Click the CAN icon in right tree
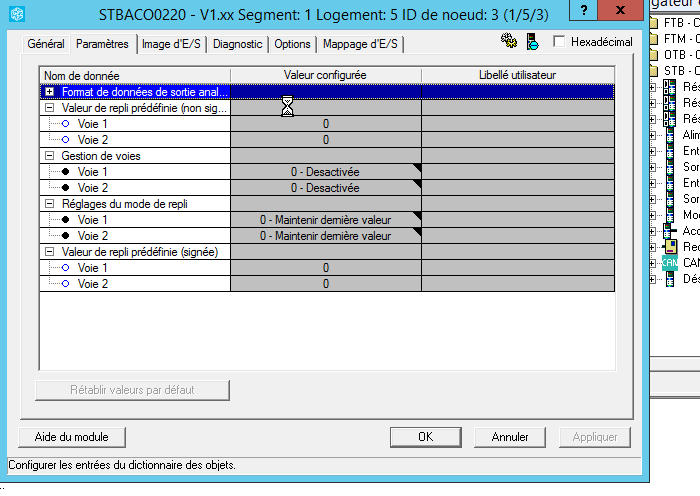The image size is (700, 496). pyautogui.click(x=669, y=262)
